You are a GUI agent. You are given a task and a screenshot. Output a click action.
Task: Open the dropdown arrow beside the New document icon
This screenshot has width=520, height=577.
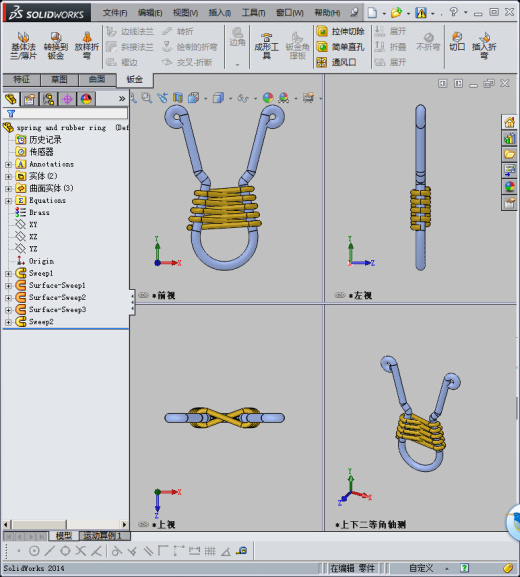[x=384, y=14]
